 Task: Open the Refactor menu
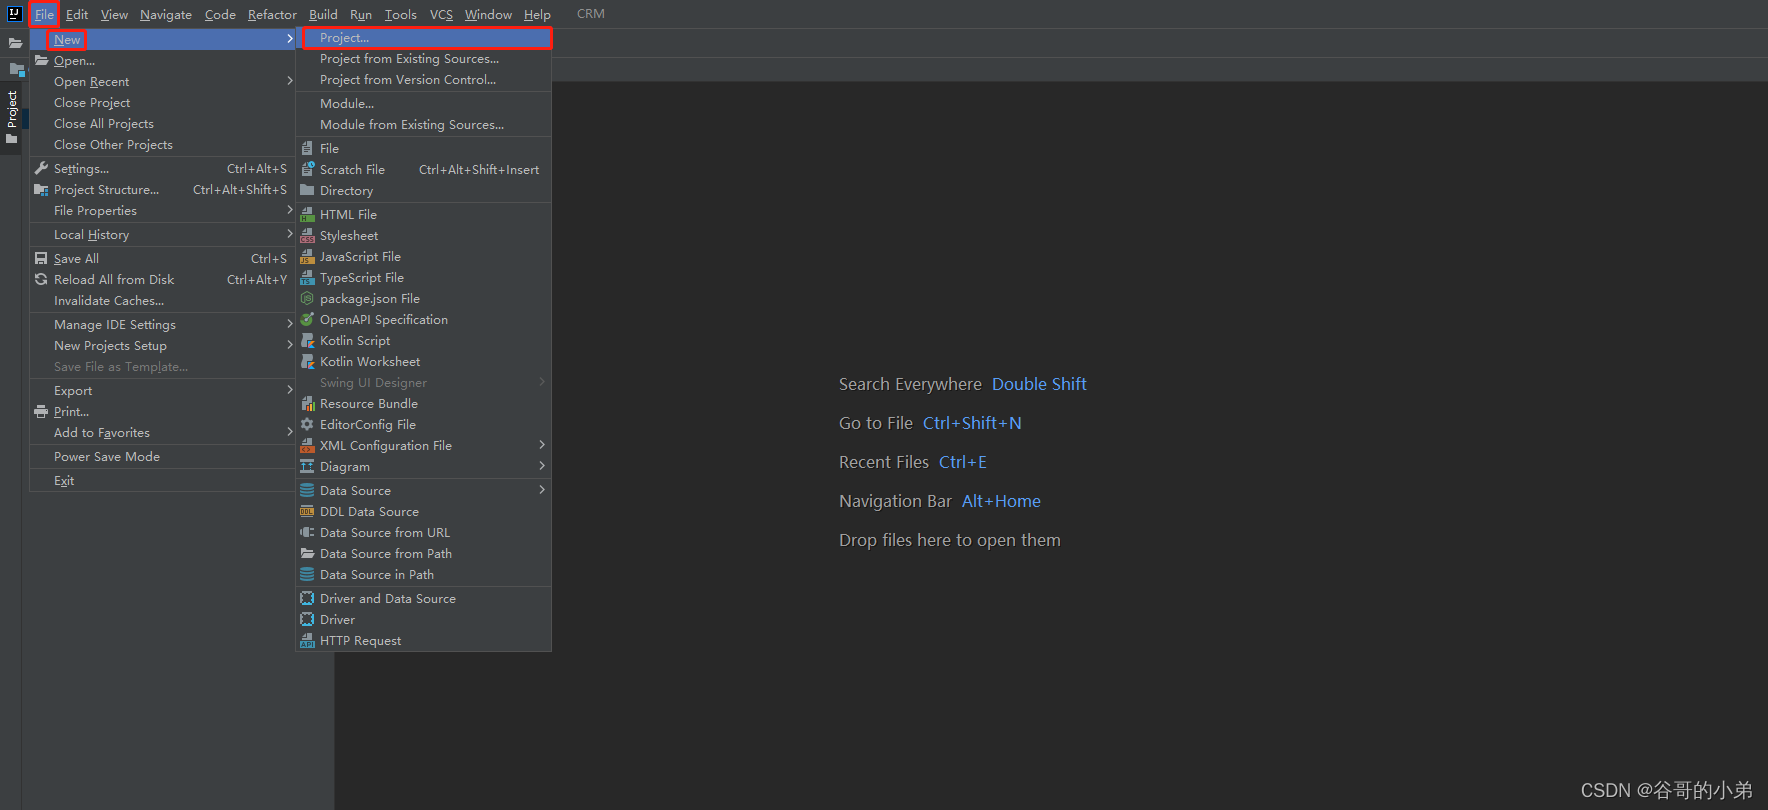coord(272,14)
